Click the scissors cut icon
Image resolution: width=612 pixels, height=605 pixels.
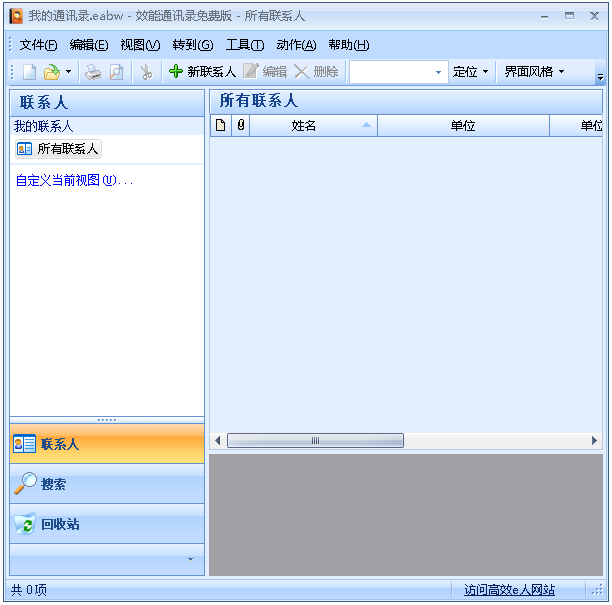(146, 72)
